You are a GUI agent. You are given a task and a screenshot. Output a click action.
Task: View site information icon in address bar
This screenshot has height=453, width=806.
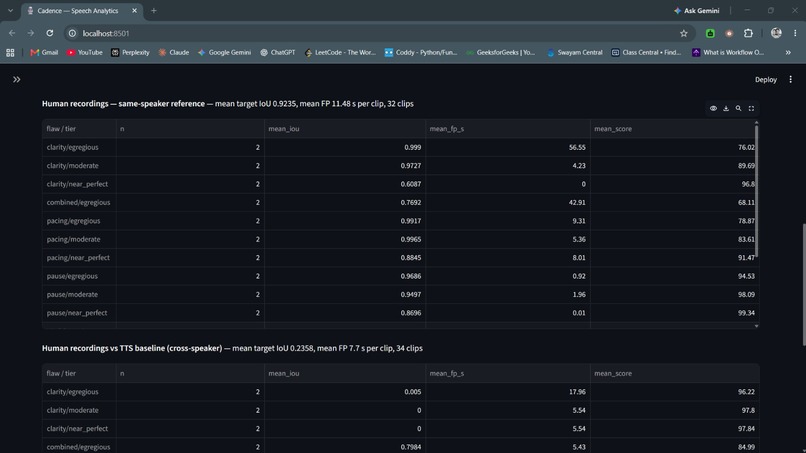point(72,33)
